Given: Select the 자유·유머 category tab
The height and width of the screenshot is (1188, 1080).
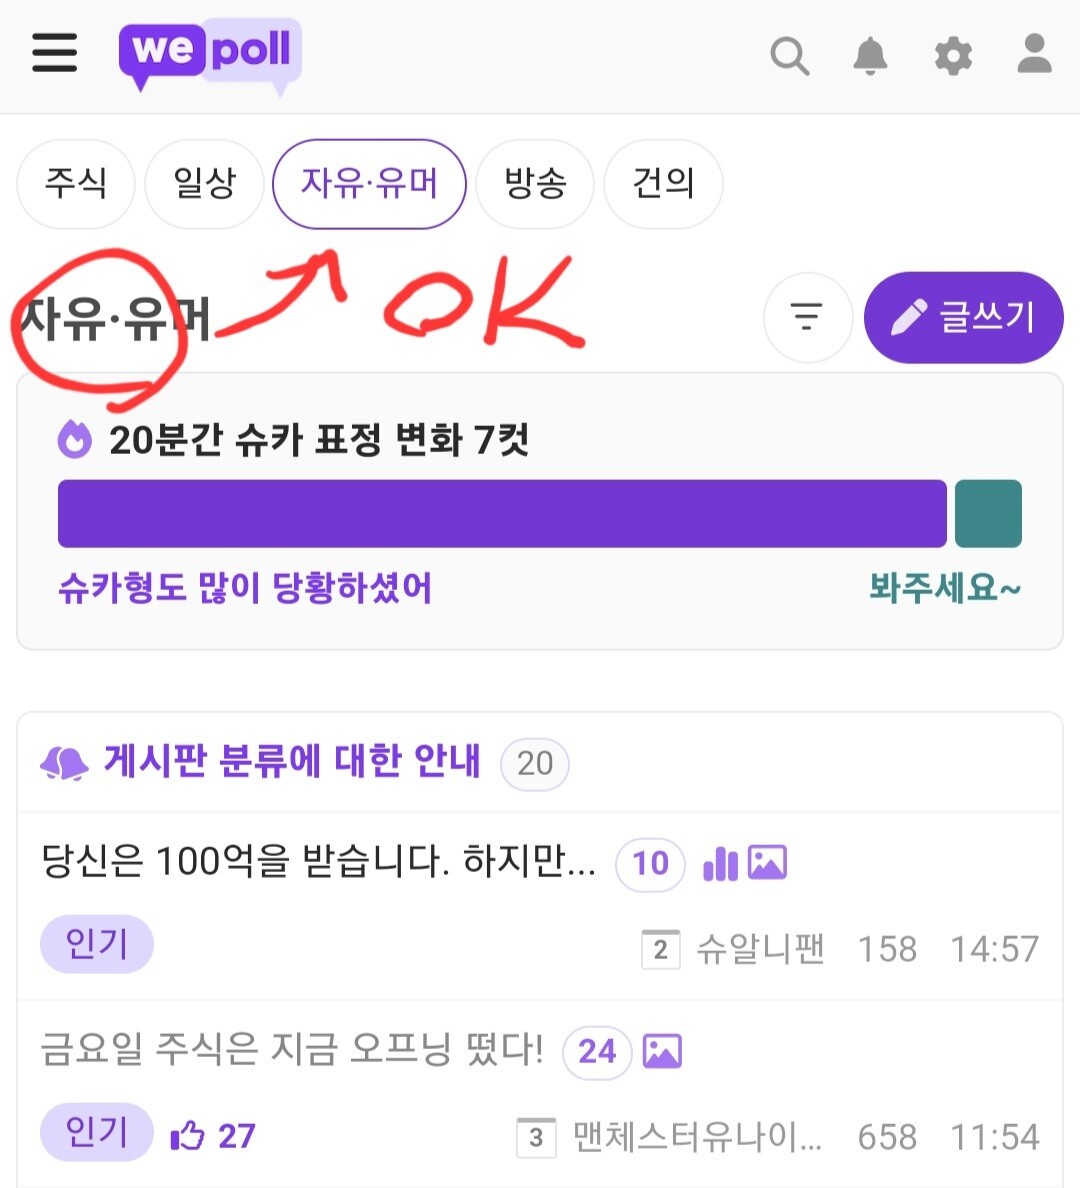Looking at the screenshot, I should (x=369, y=183).
